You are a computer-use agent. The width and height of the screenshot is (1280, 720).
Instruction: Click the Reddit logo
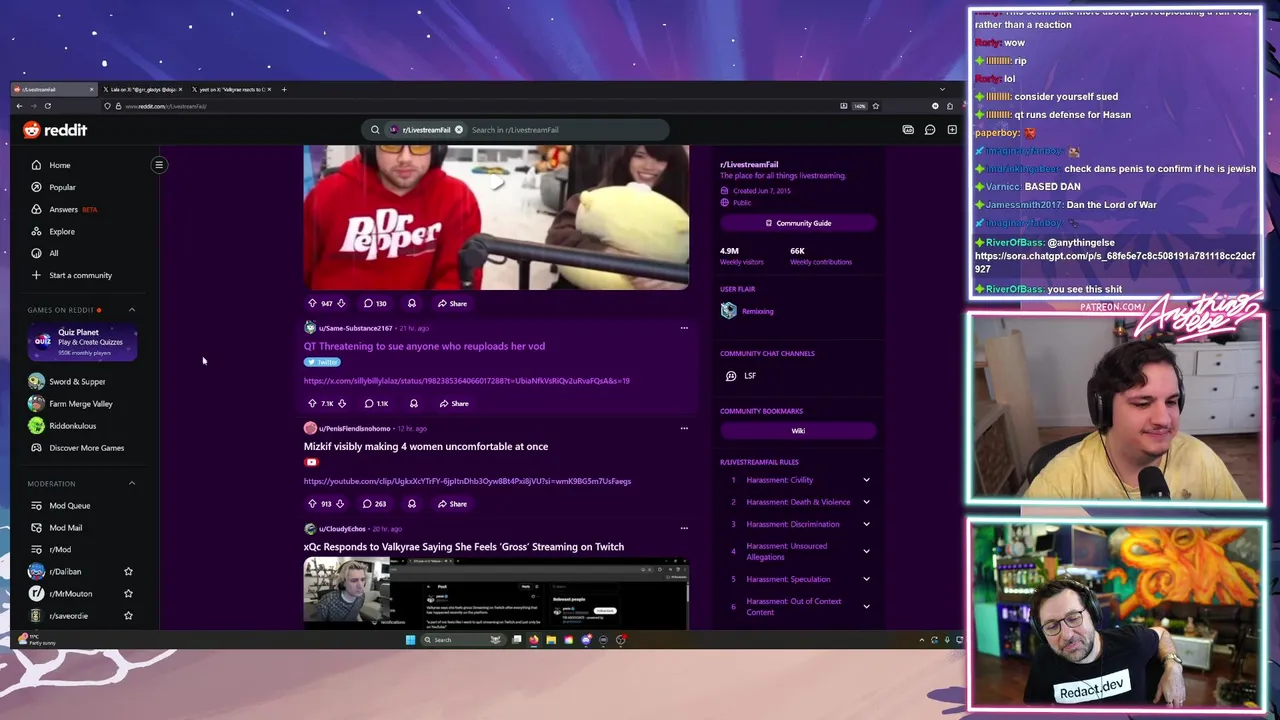click(x=55, y=130)
